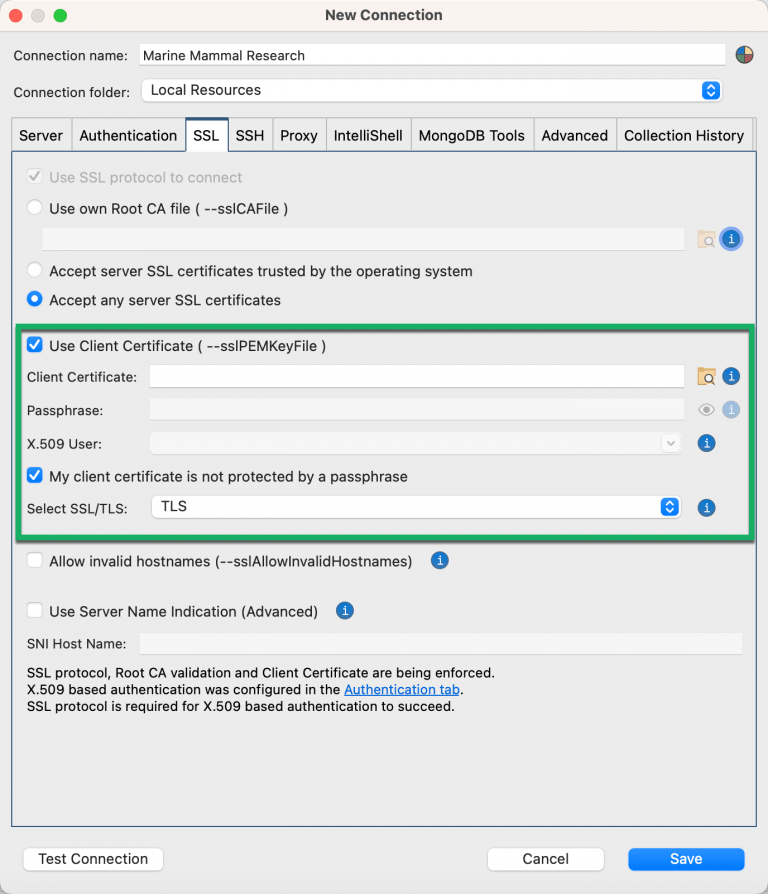The width and height of the screenshot is (768, 894).
Task: Disable the certificate not protected by passphrase checkbox
Action: [x=34, y=476]
